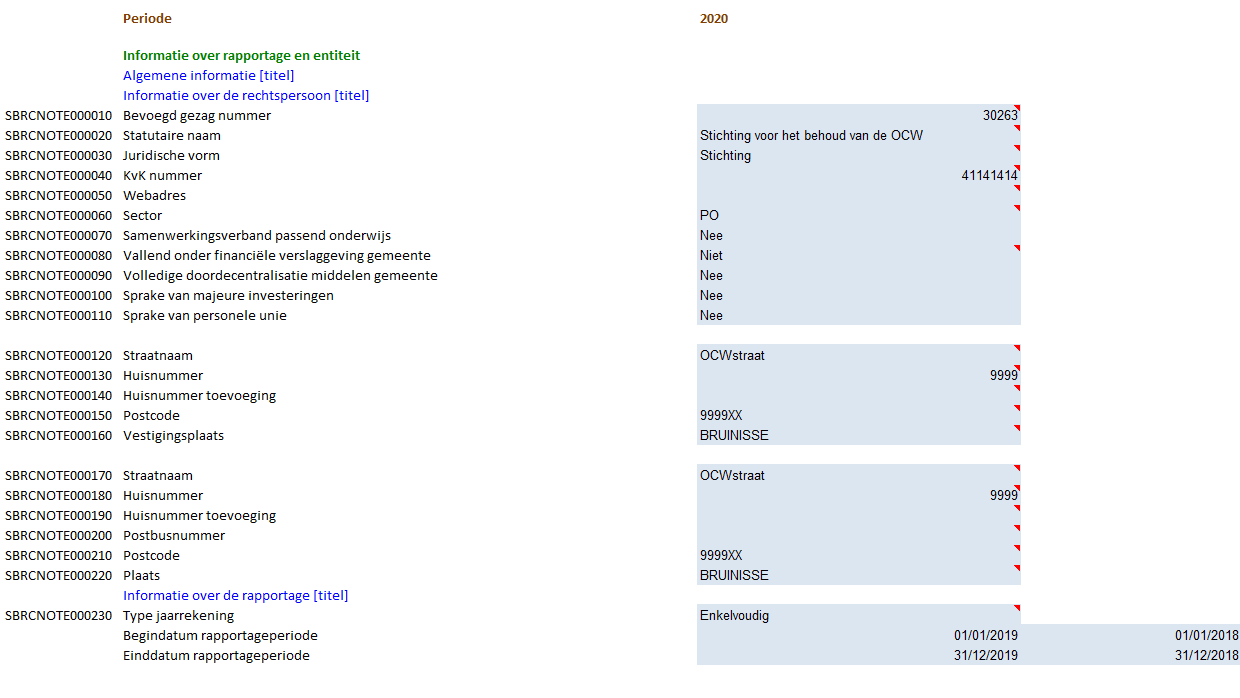Image resolution: width=1240 pixels, height=698 pixels.
Task: Select 'Informatie over rapportage en entiteit' heading
Action: coord(242,56)
